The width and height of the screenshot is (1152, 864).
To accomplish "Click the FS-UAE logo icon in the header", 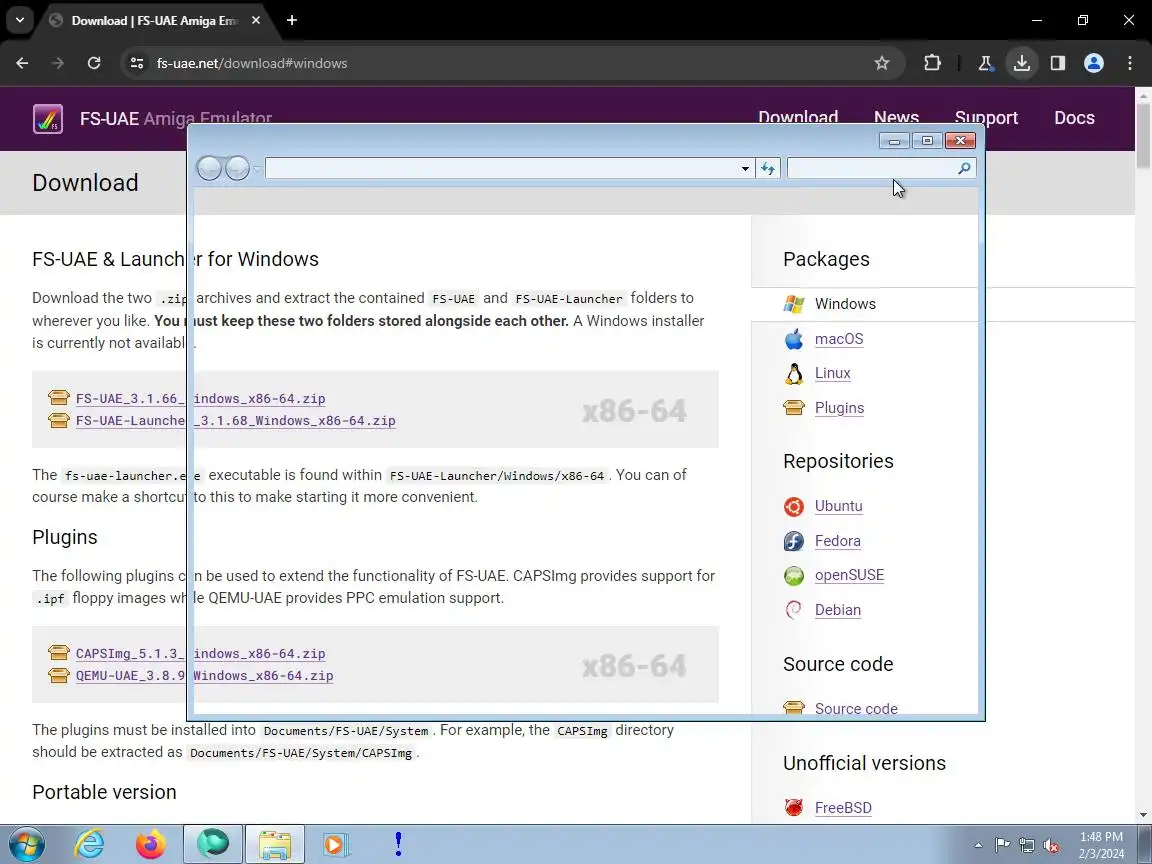I will coord(48,118).
